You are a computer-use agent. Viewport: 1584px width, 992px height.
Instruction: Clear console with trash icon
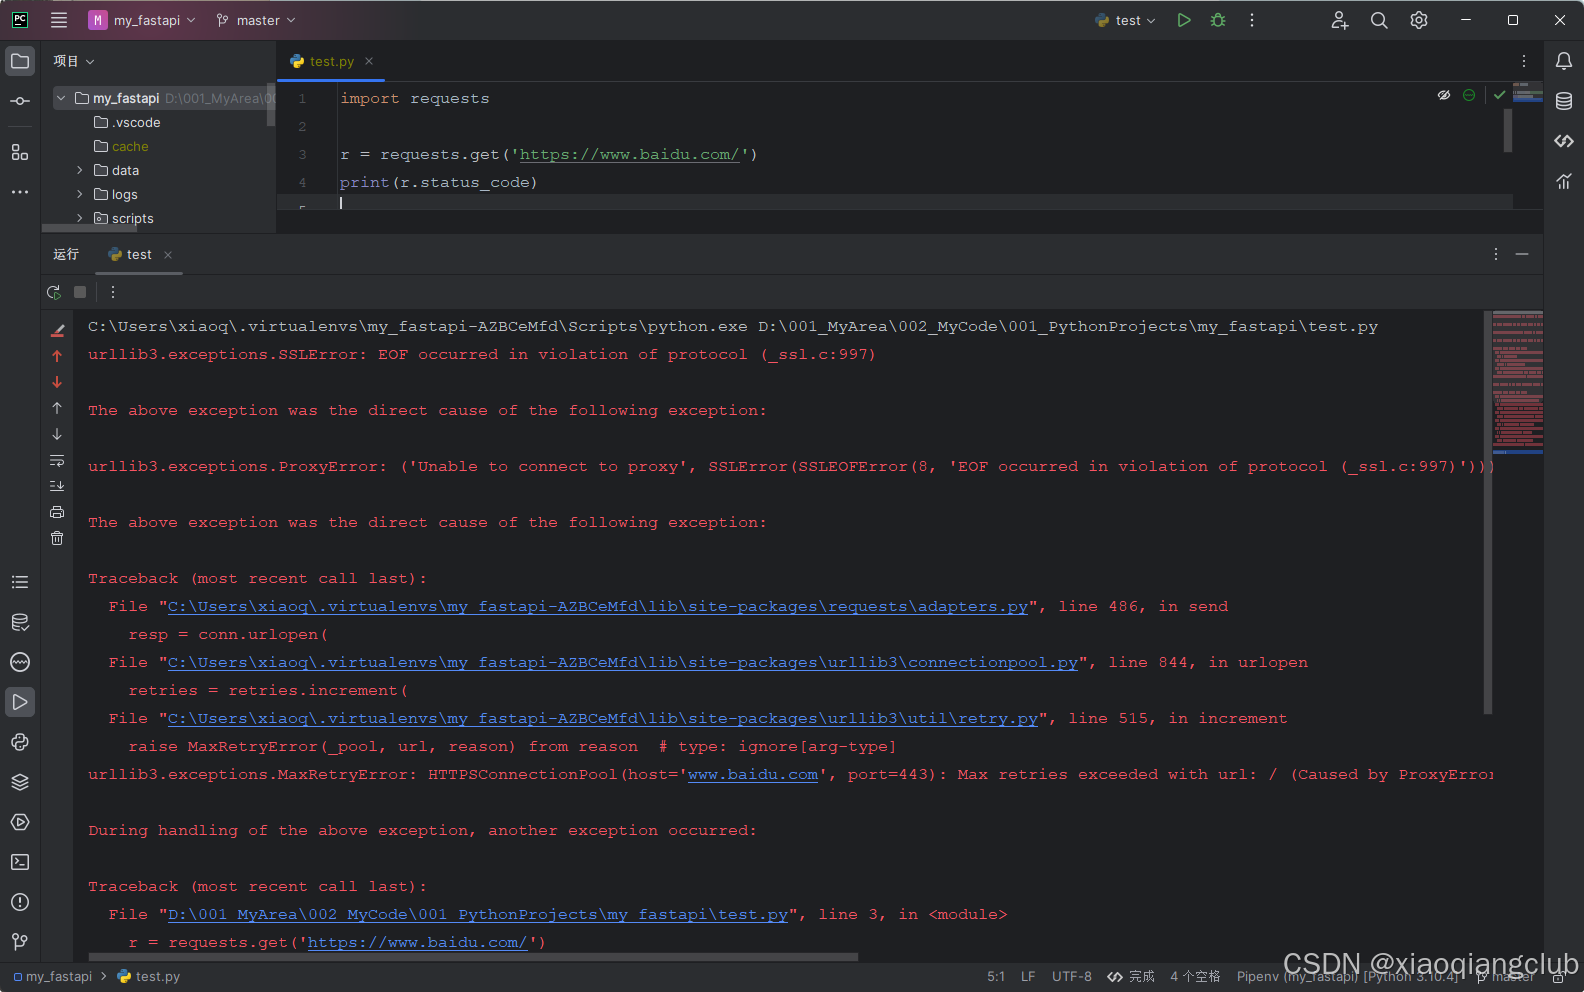(57, 538)
